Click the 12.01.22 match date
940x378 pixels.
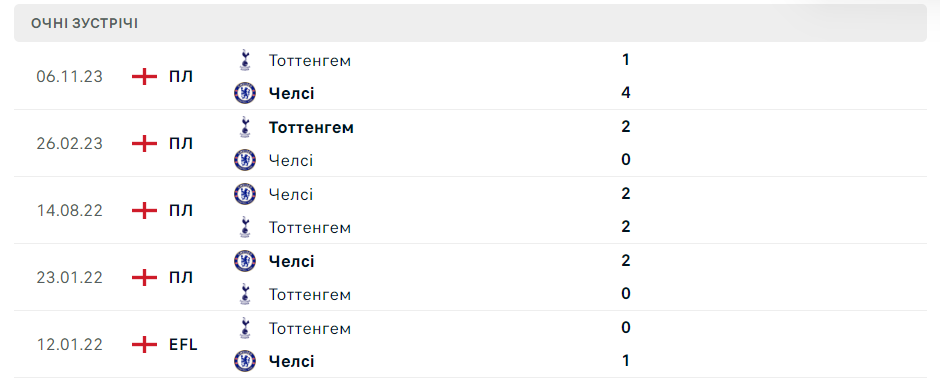70,345
